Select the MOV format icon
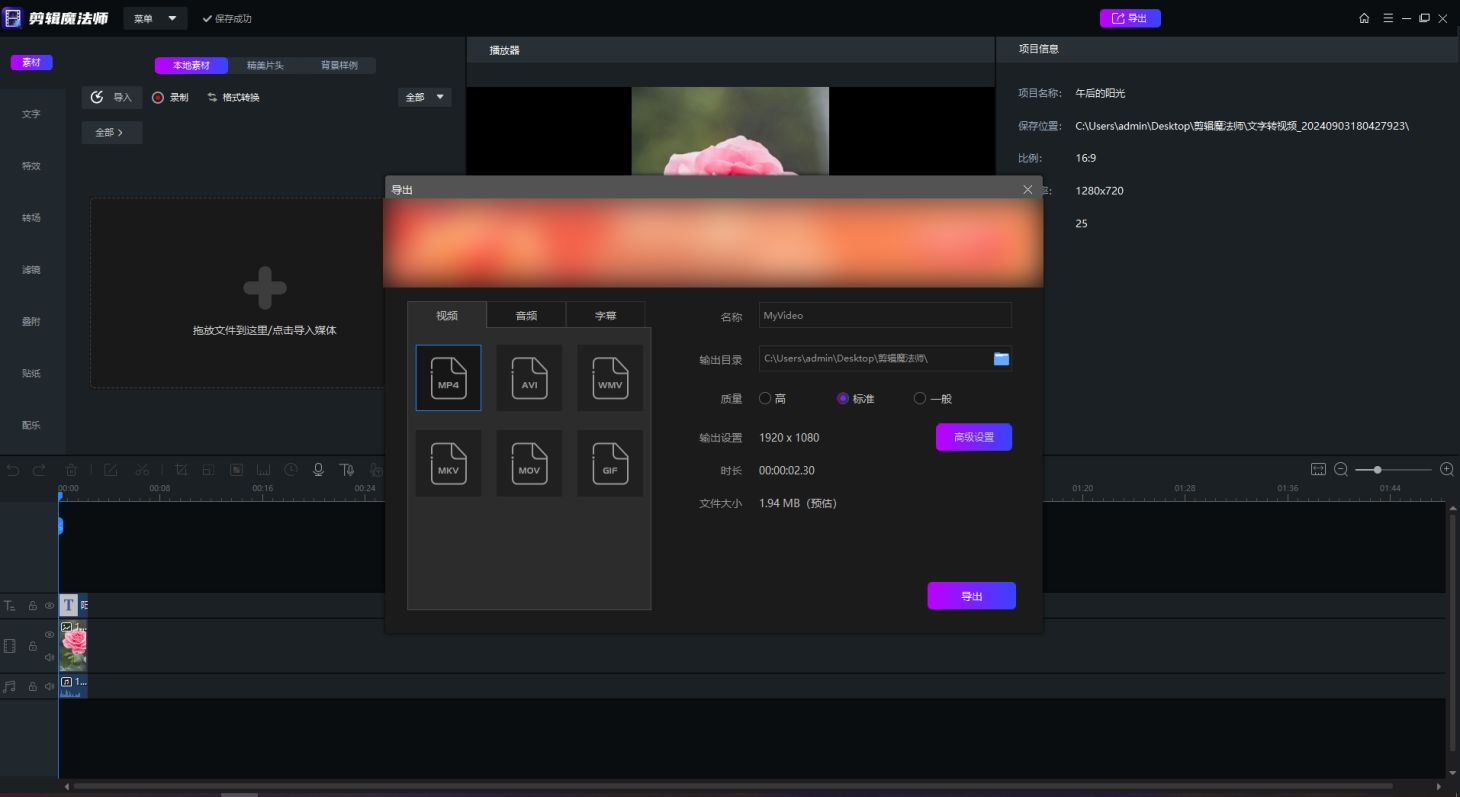1460x797 pixels. pos(529,463)
